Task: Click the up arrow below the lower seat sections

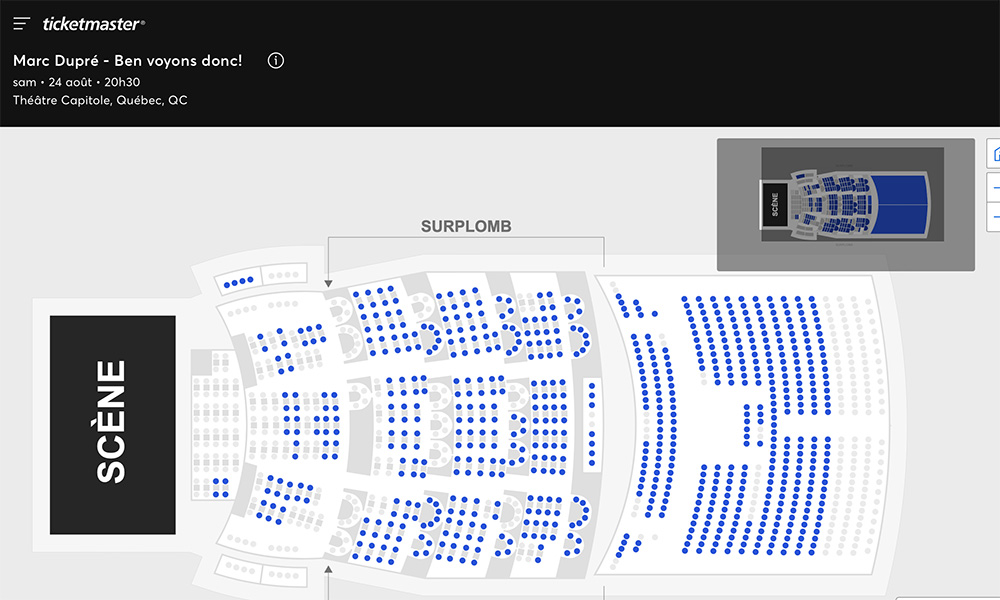Action: click(x=328, y=569)
